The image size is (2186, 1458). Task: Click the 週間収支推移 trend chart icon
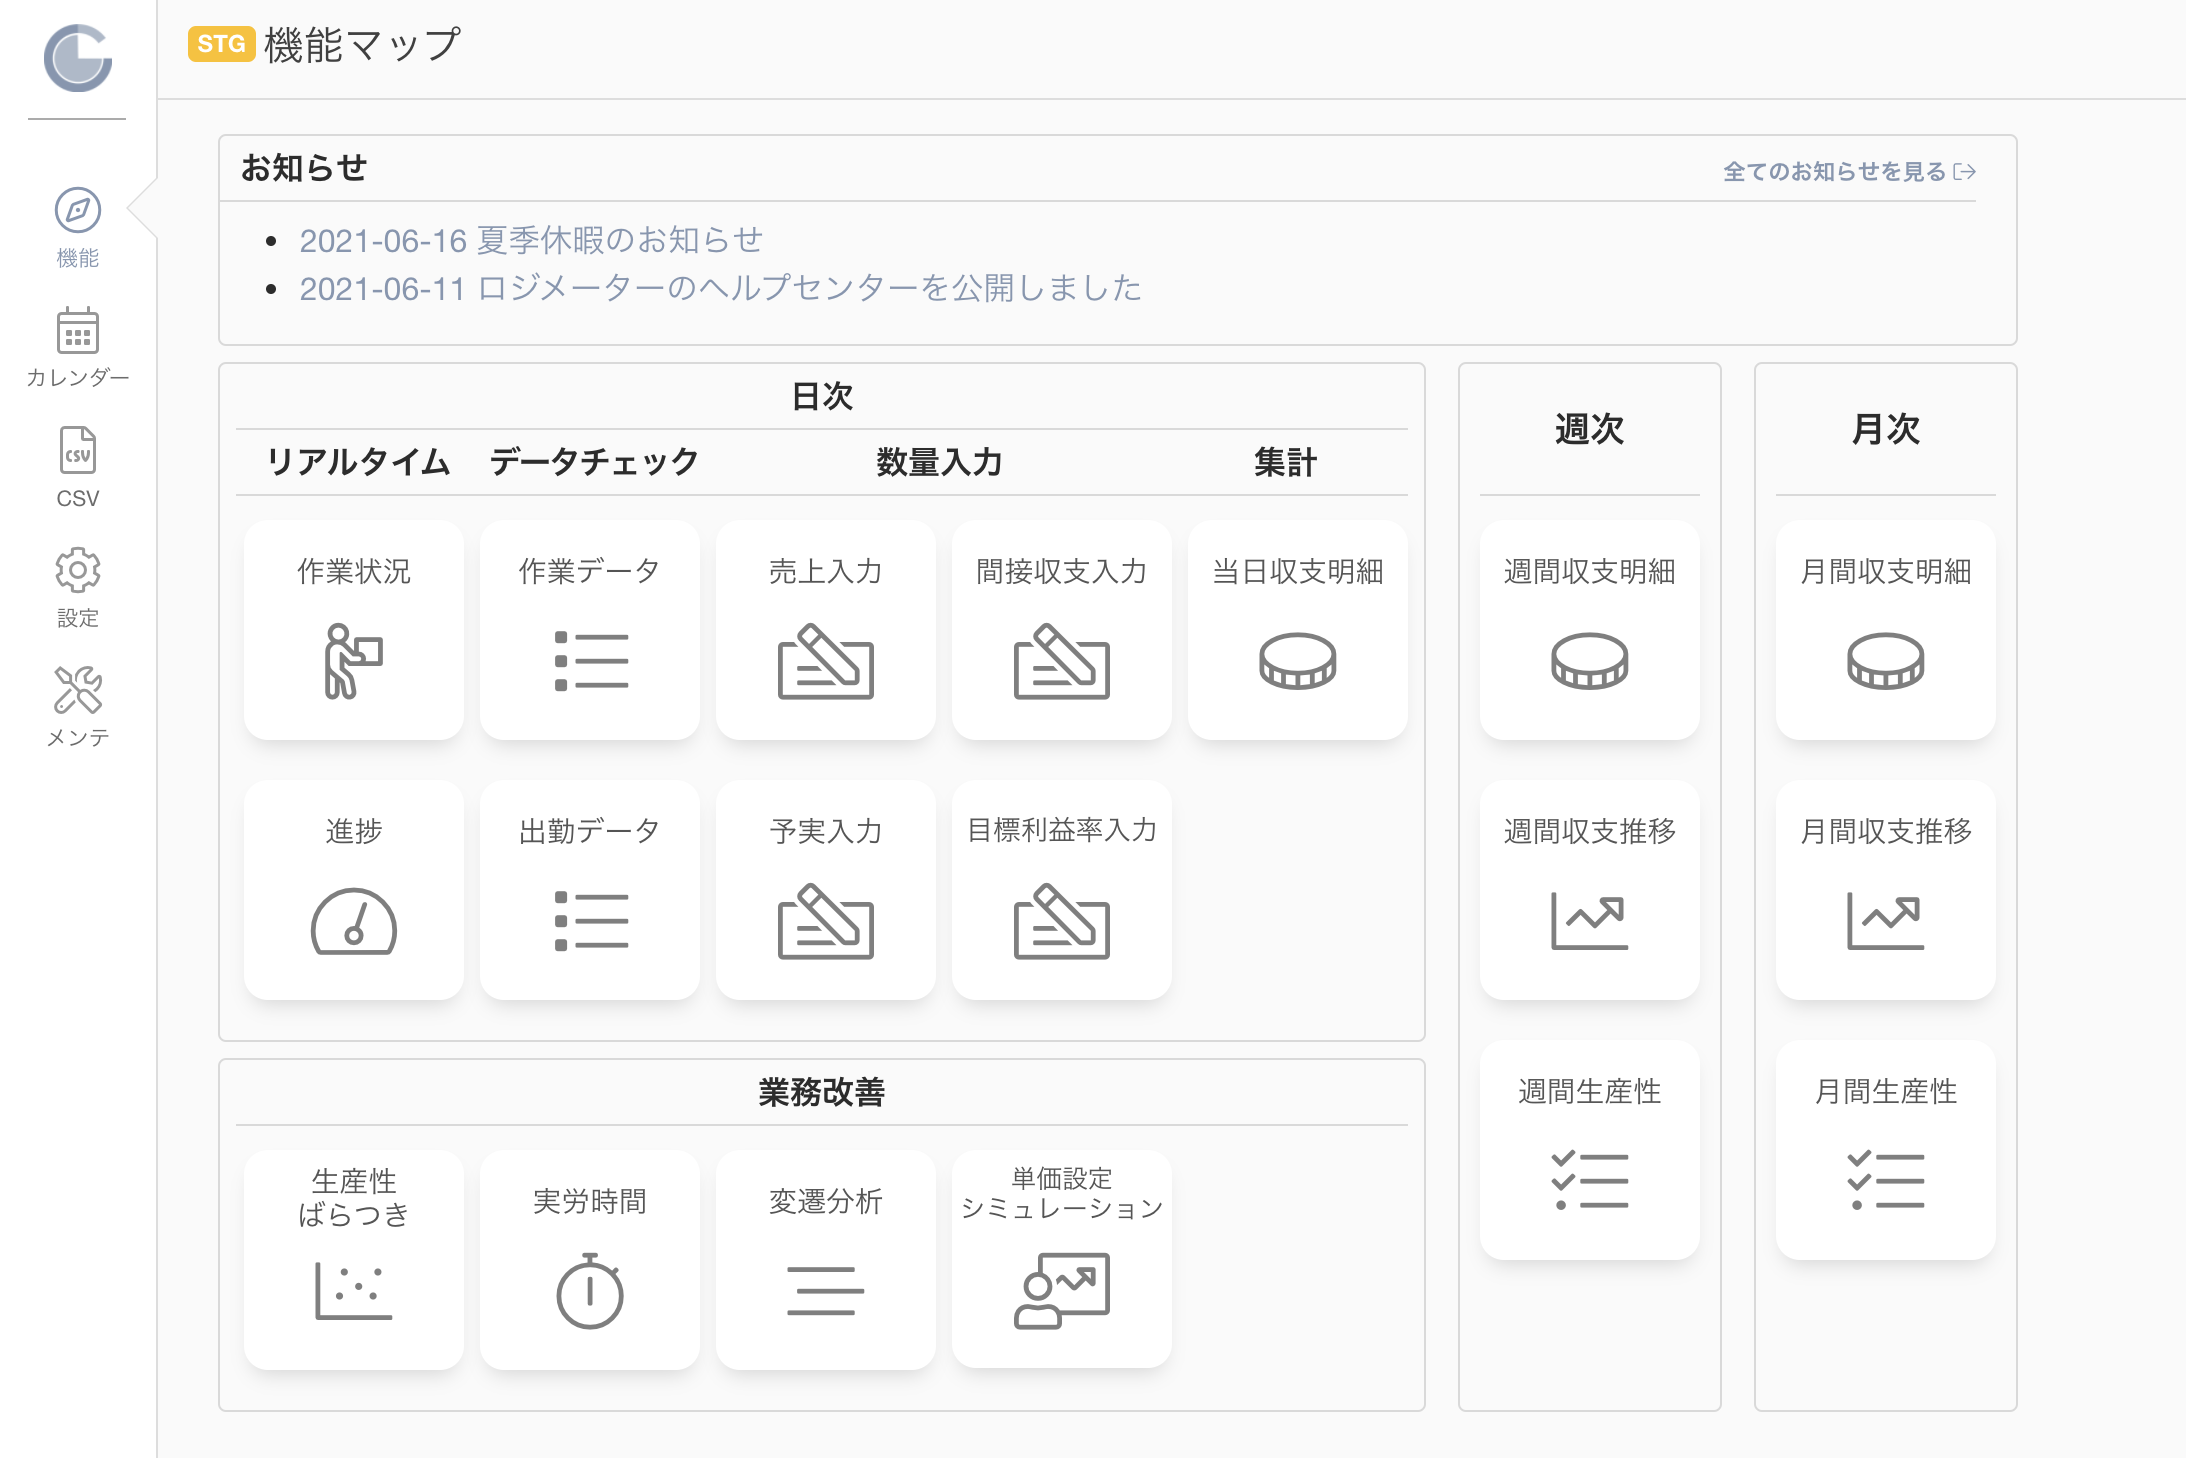click(x=1590, y=920)
